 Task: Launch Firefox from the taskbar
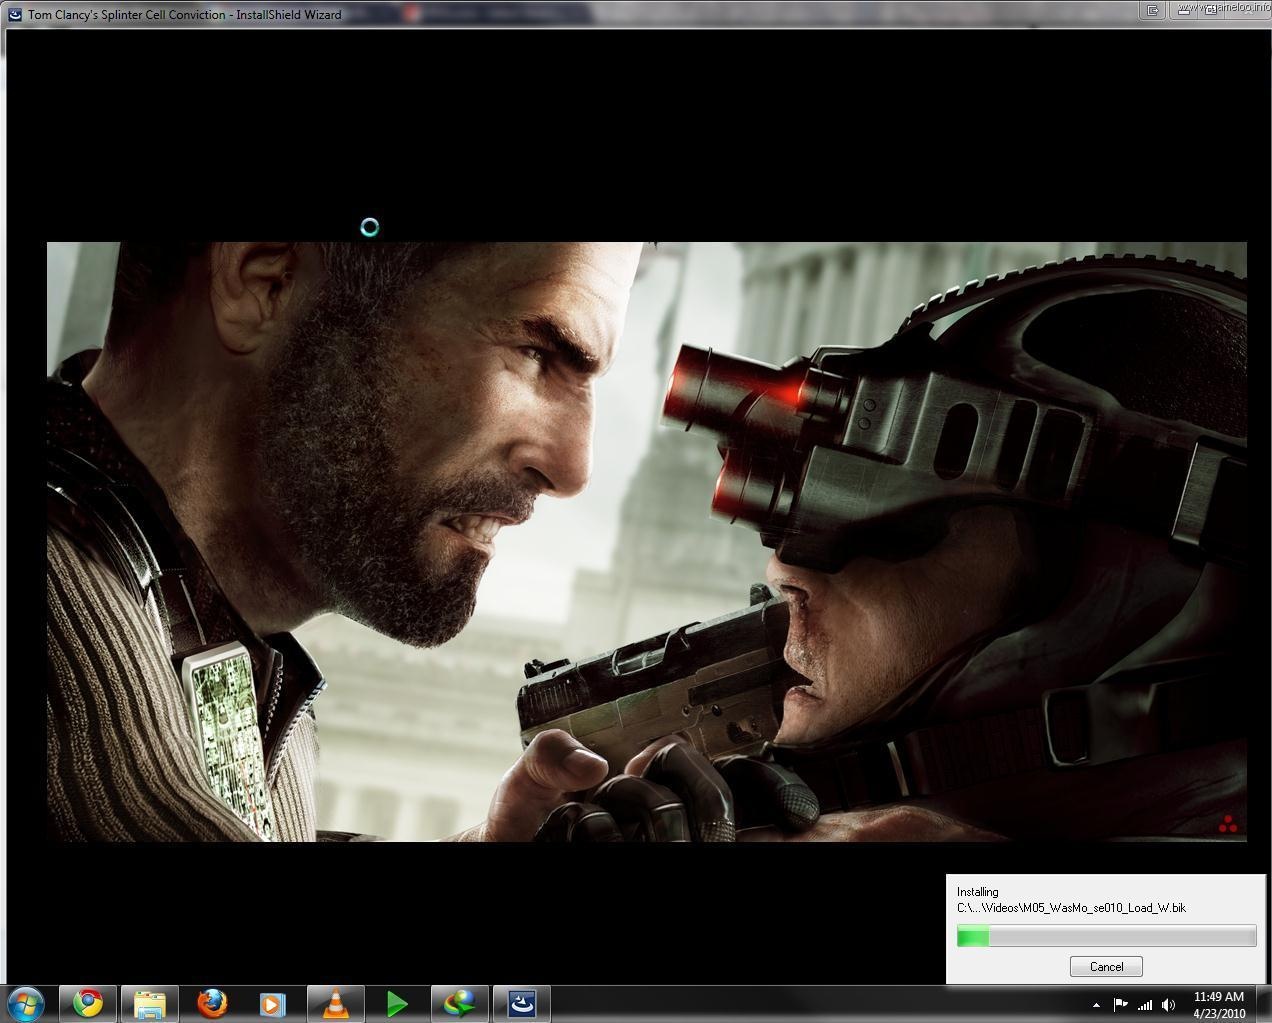(212, 1003)
